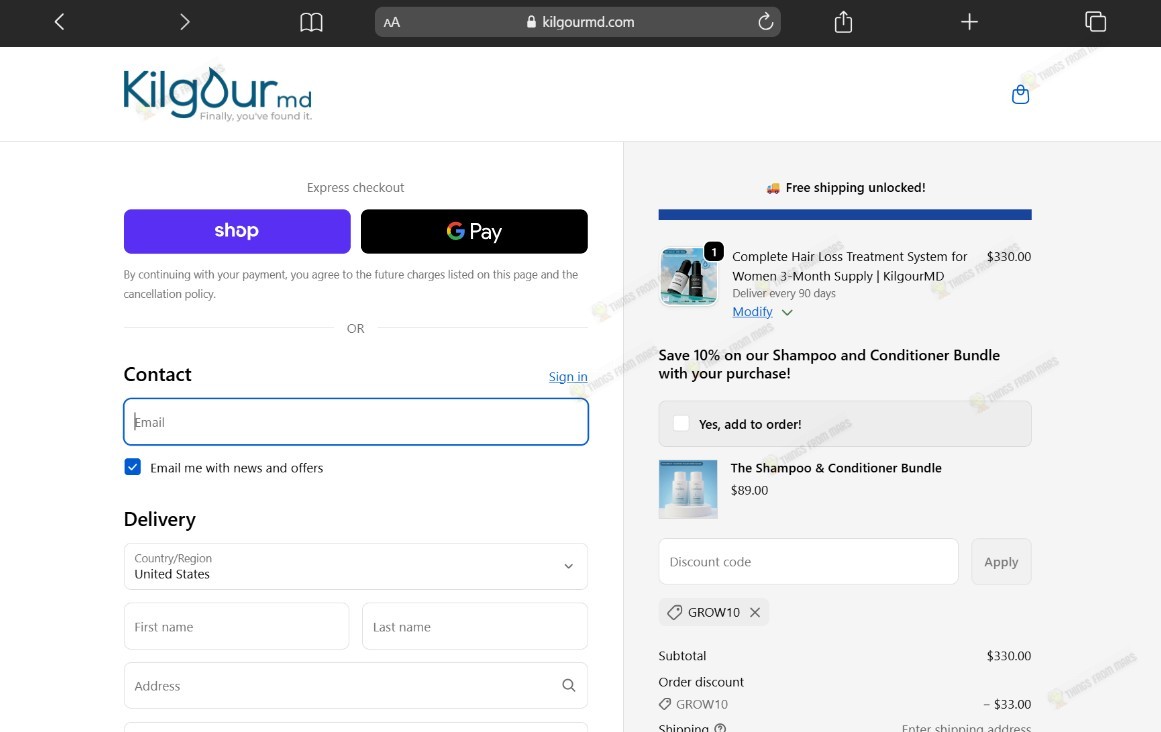Open the bookmarks book icon
Viewport: 1161px width, 732px height.
[311, 22]
